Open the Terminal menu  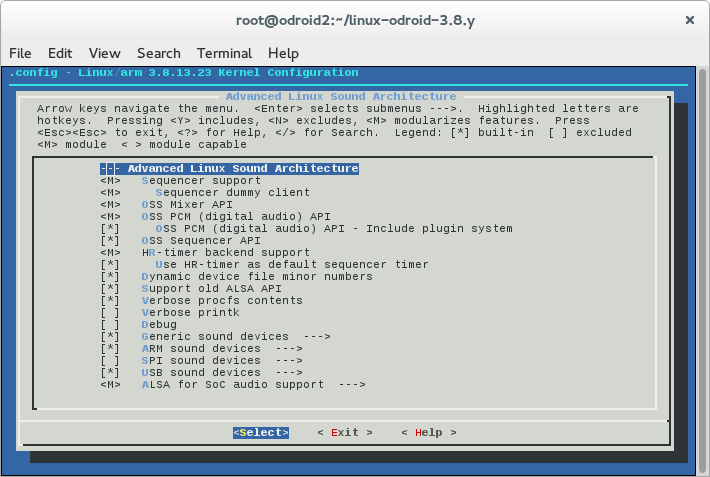tap(224, 53)
